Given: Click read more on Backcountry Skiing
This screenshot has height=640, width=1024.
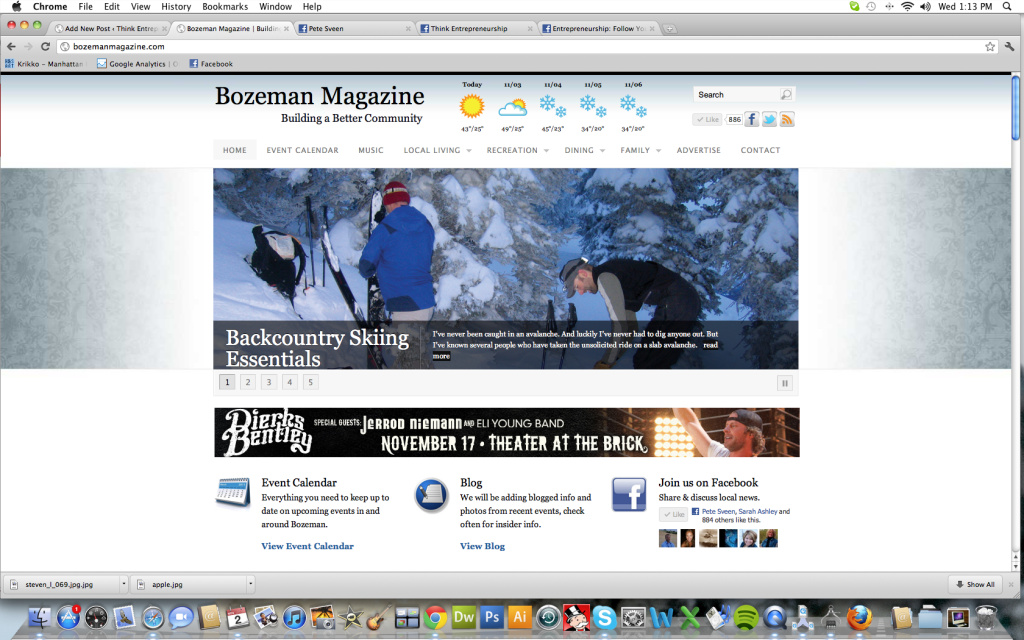Looking at the screenshot, I should (x=711, y=345).
